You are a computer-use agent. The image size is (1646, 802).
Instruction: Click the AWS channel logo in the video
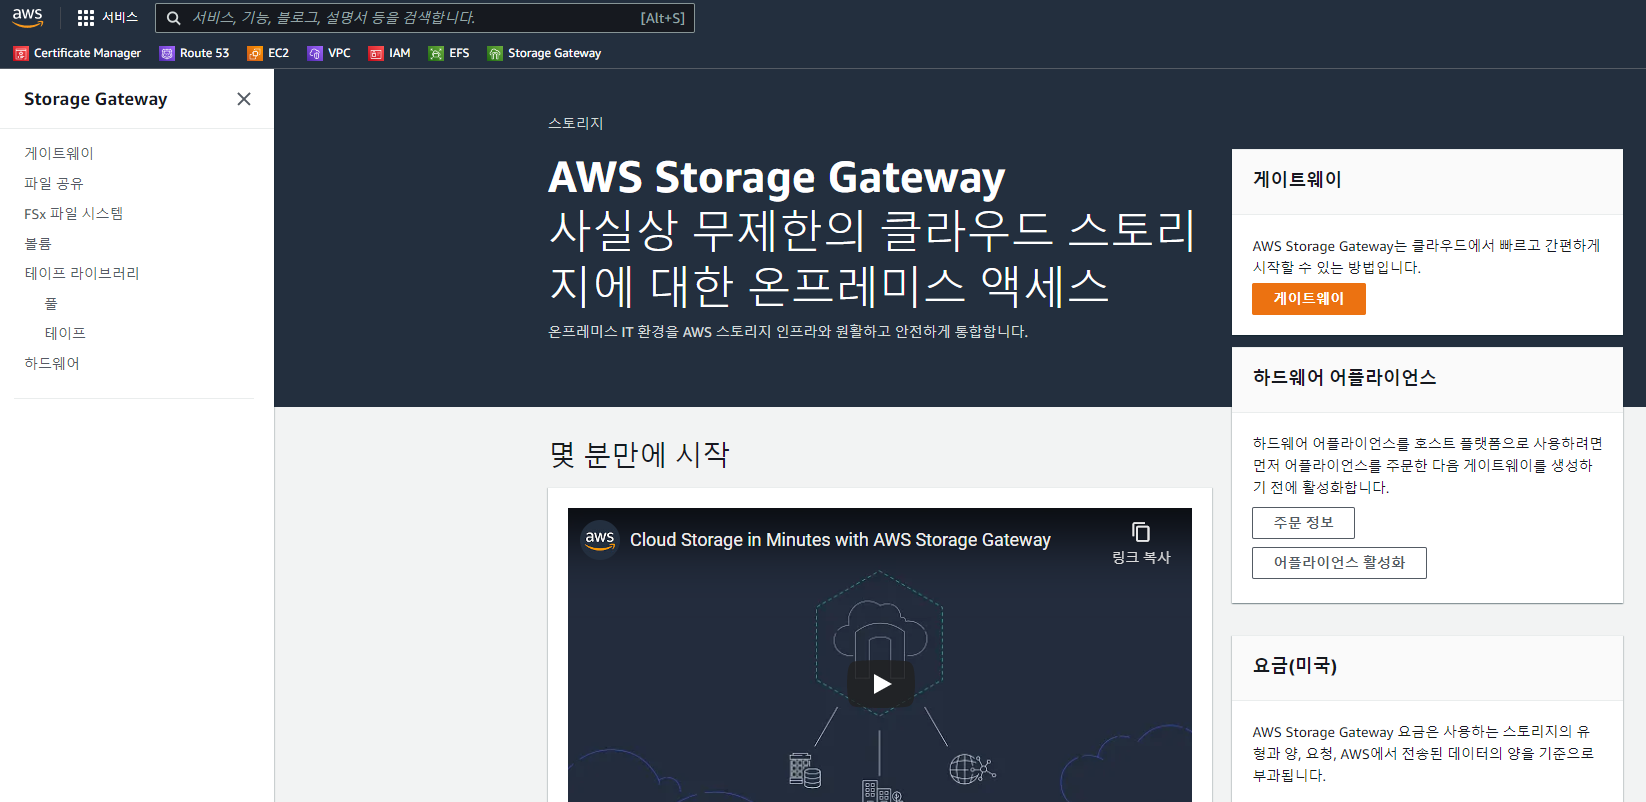point(600,539)
